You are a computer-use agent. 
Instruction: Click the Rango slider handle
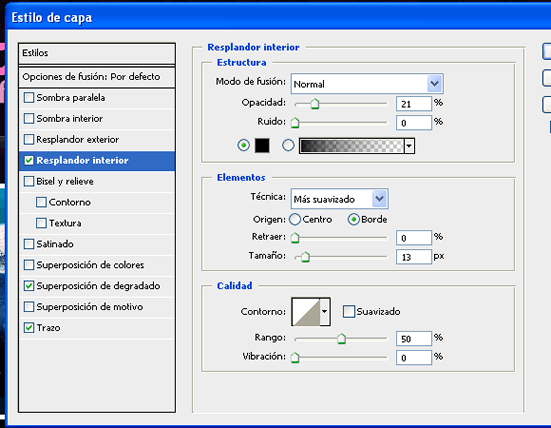tap(341, 339)
